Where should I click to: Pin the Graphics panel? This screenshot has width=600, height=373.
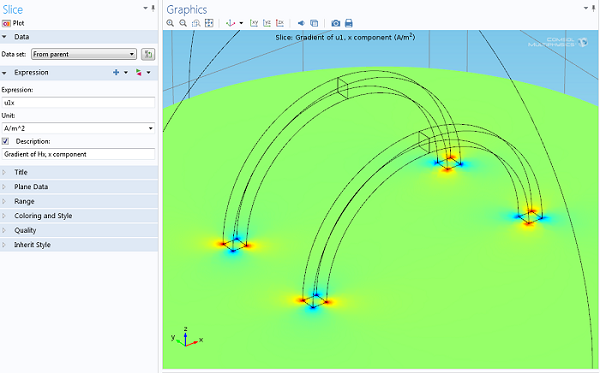point(593,8)
